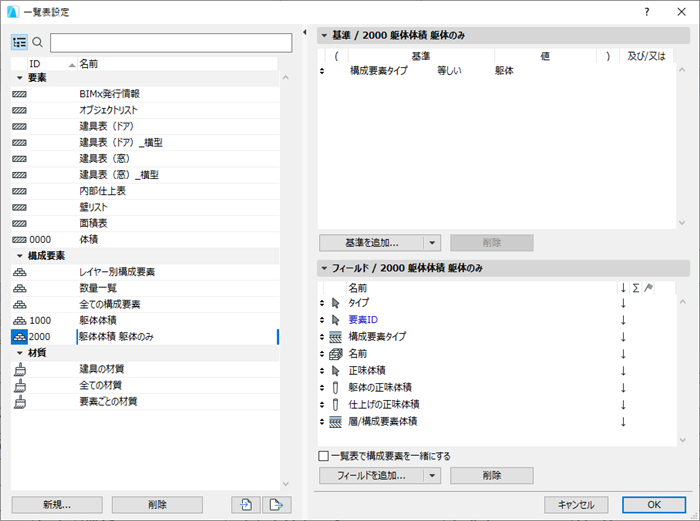This screenshot has height=521, width=700.
Task: Toggle sort arrow for 名前 field row
Action: coord(623,354)
